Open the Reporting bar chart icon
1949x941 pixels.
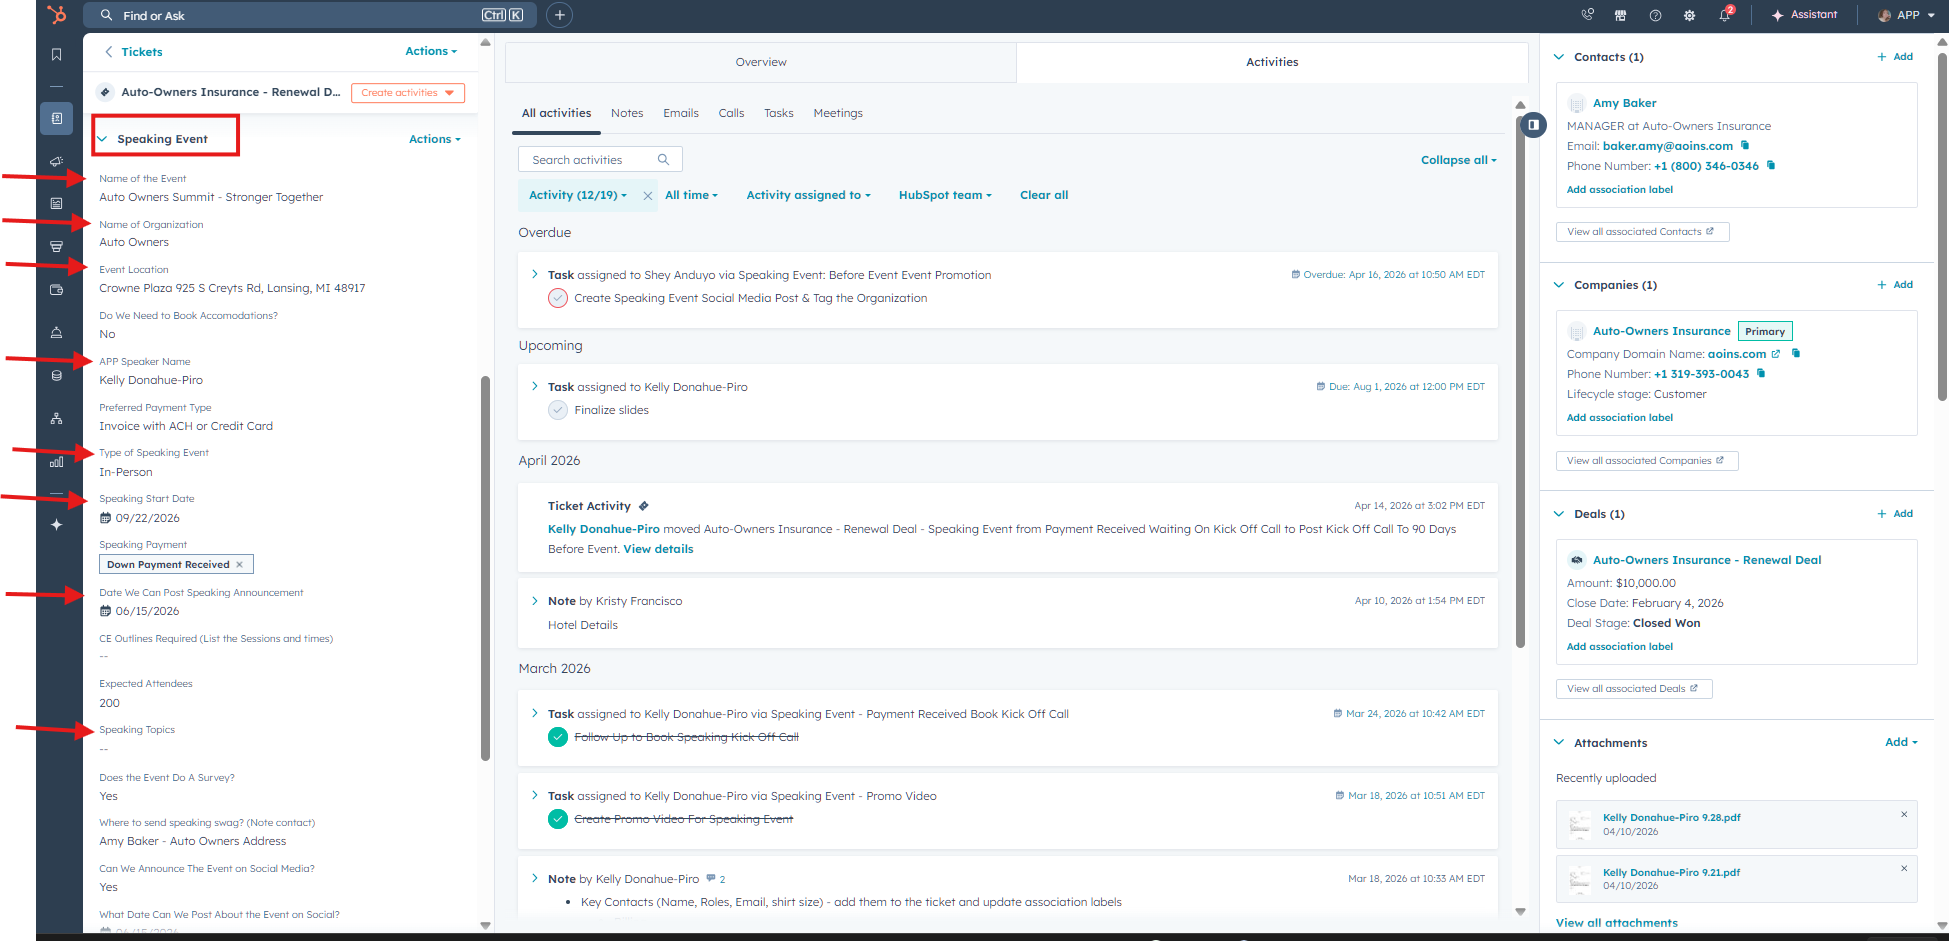click(57, 462)
